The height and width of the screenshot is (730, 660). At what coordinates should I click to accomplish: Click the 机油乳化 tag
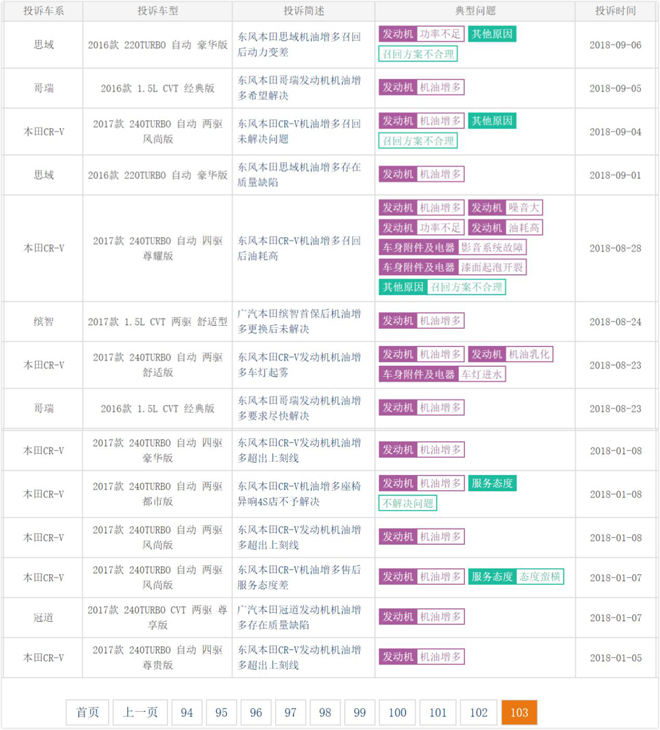tap(529, 354)
